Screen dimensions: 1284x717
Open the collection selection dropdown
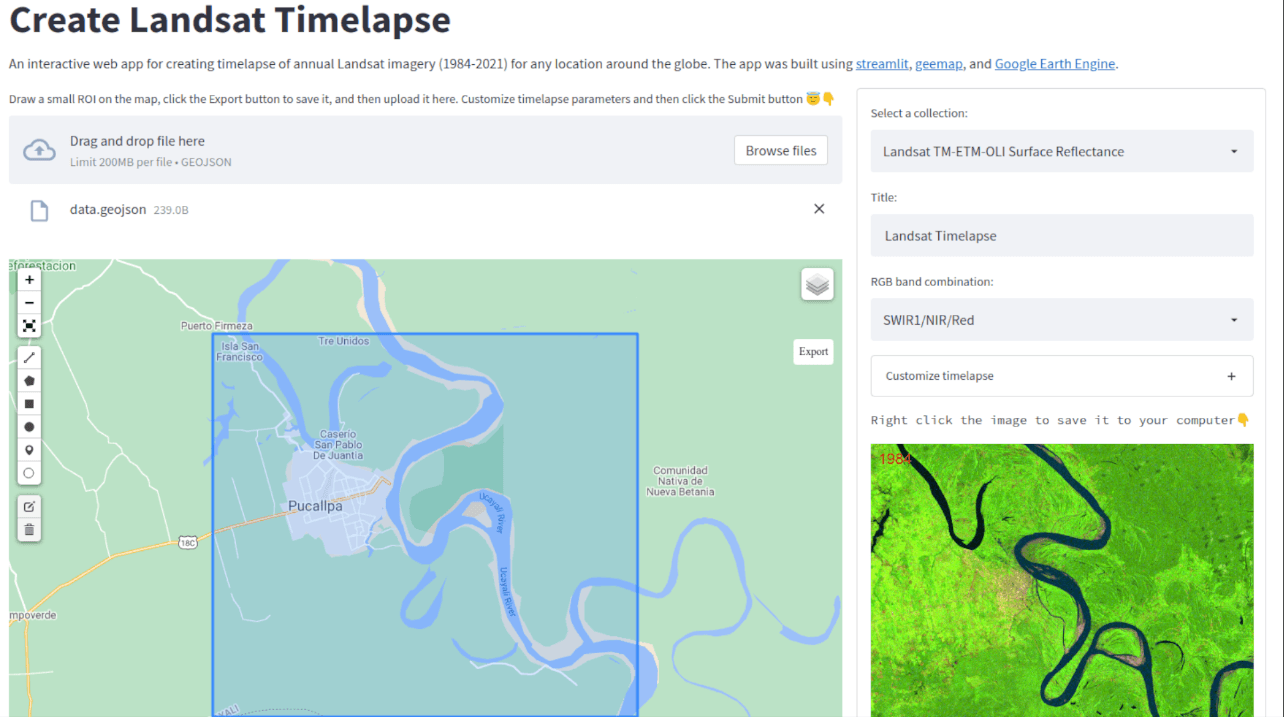click(x=1062, y=151)
